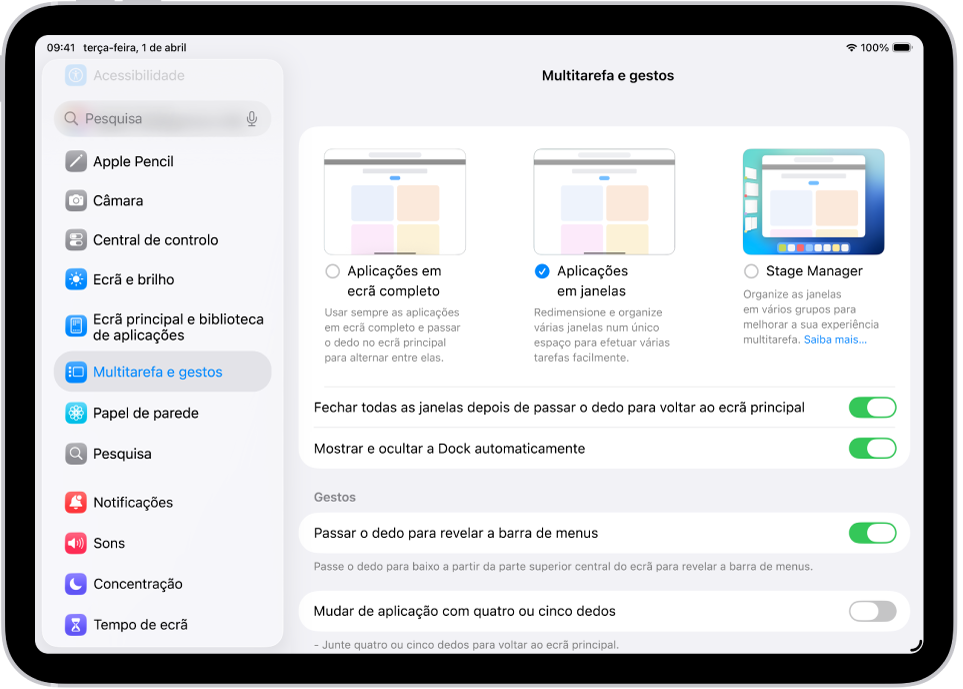This screenshot has width=963, height=689.
Task: Open the Sons settings icon
Action: (x=76, y=543)
